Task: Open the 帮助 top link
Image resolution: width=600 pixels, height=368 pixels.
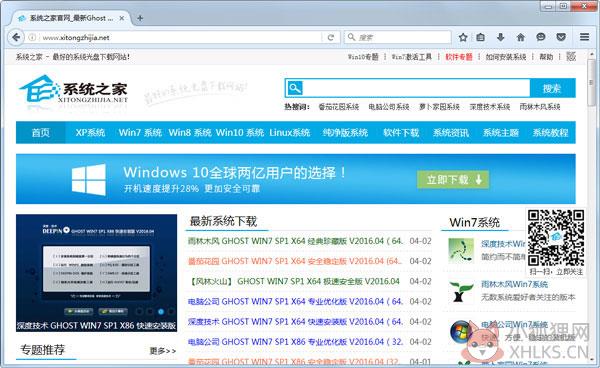Action: [x=546, y=57]
